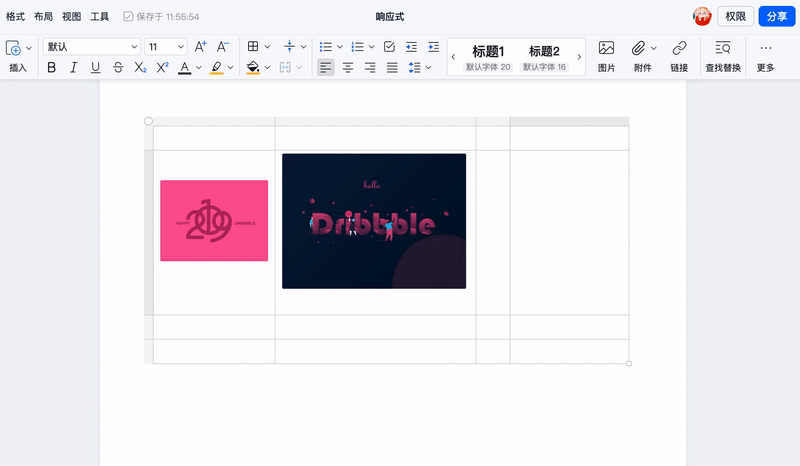The width and height of the screenshot is (800, 466).
Task: Select the pink 2019 image
Action: click(x=214, y=220)
